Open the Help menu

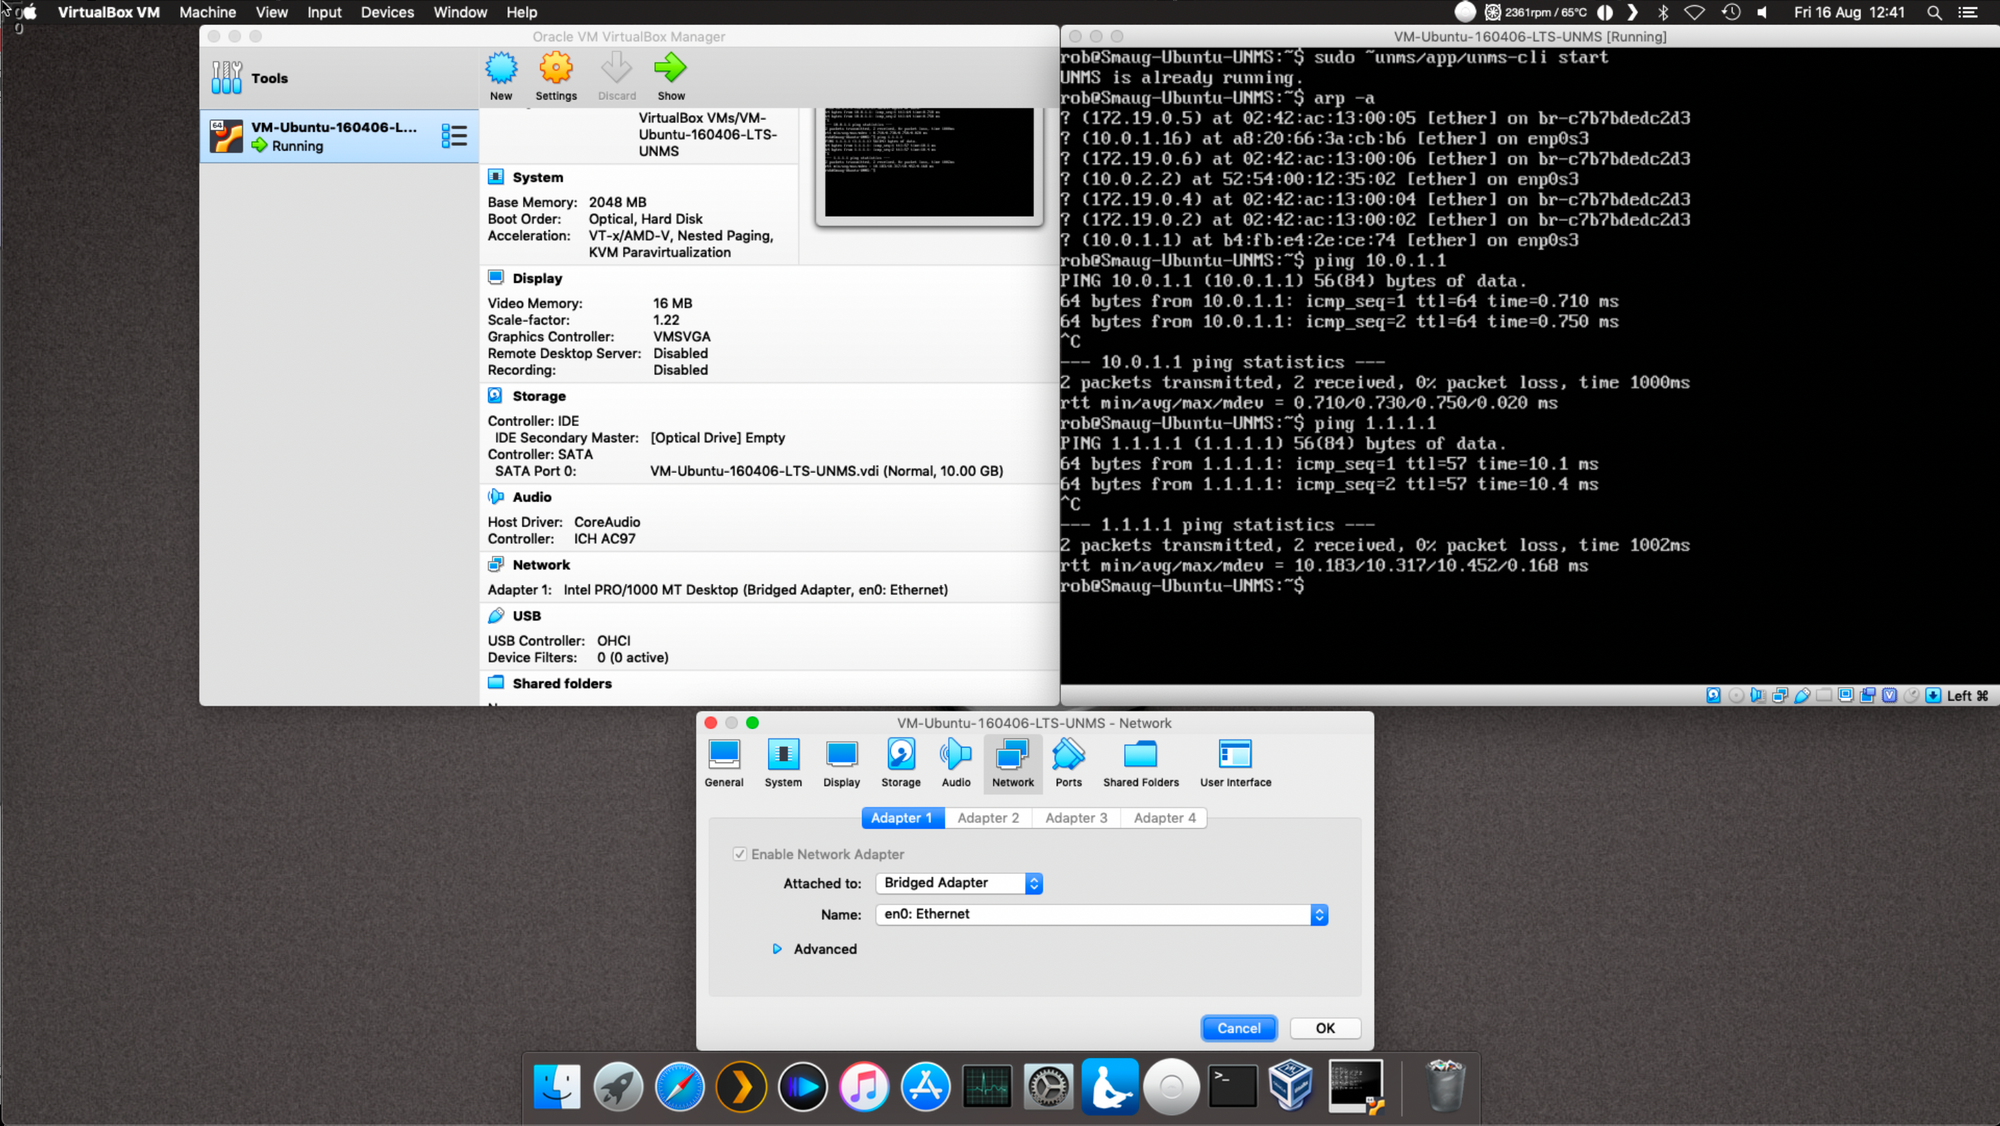tap(522, 12)
